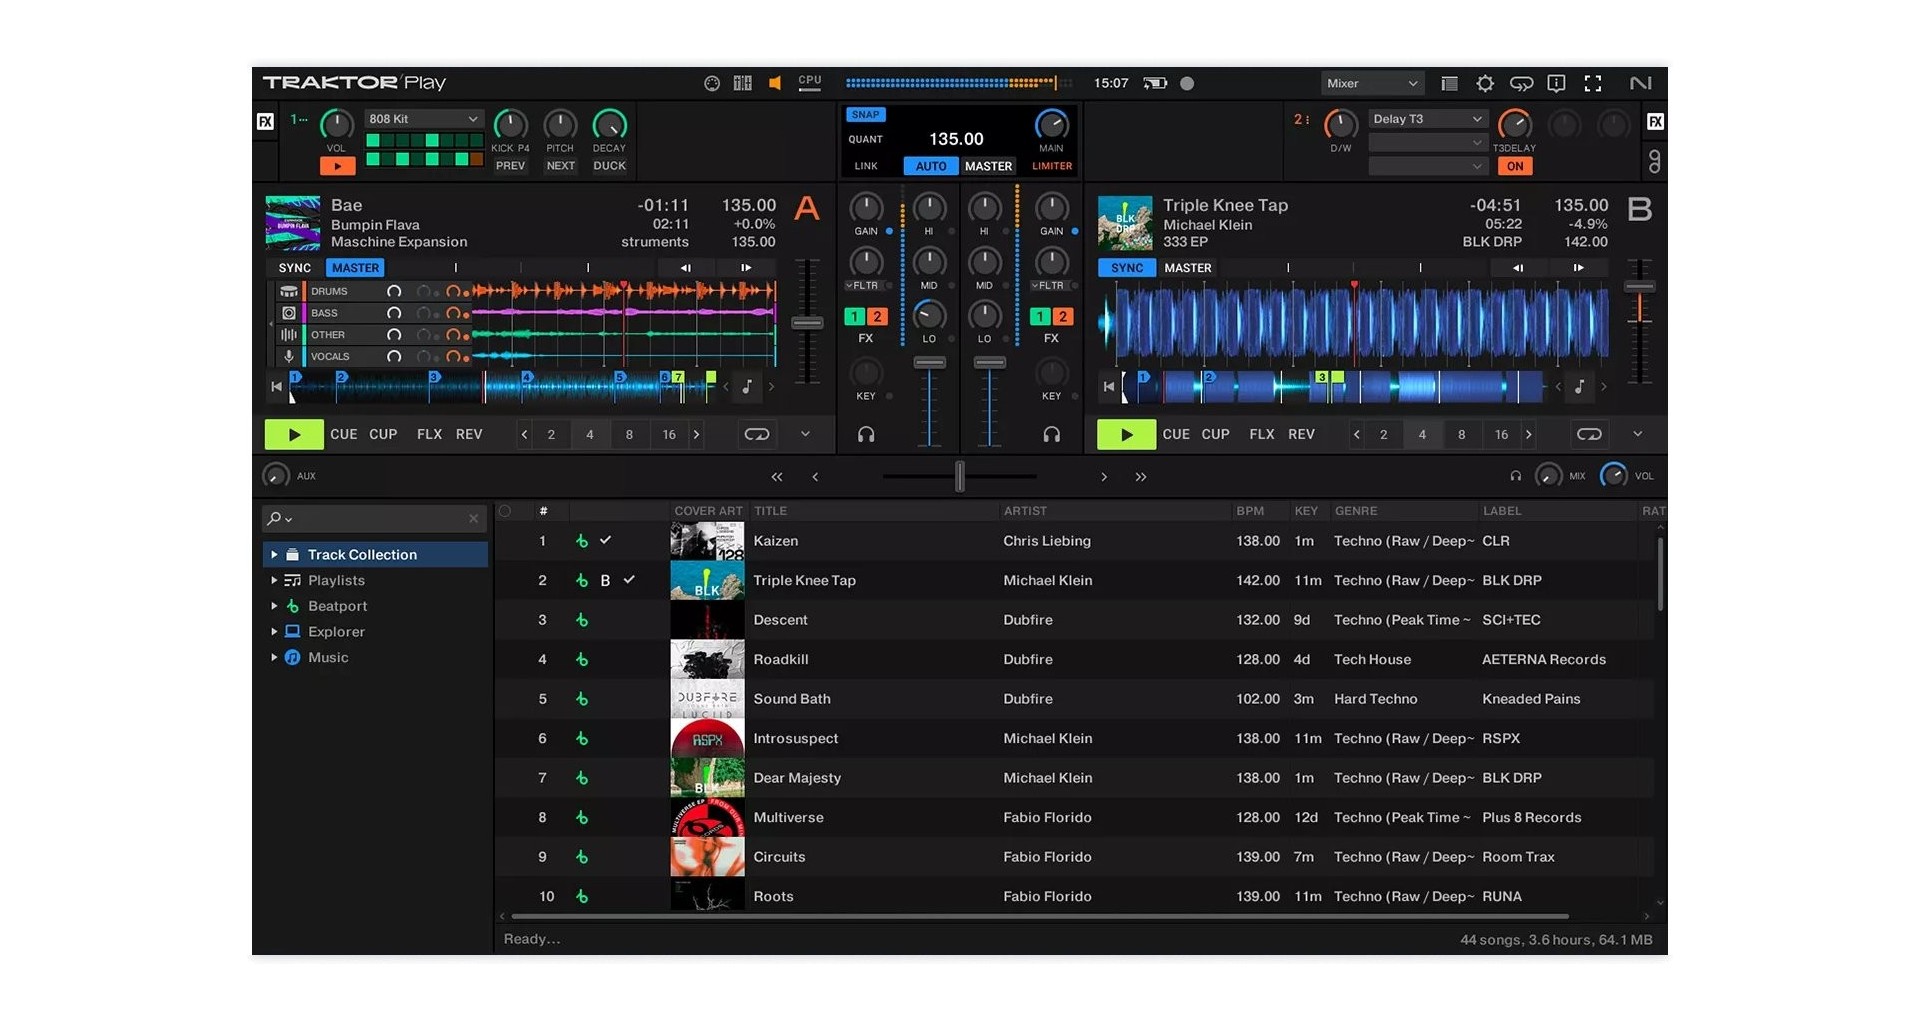
Task: Jump to track start on deck B
Action: click(1108, 386)
